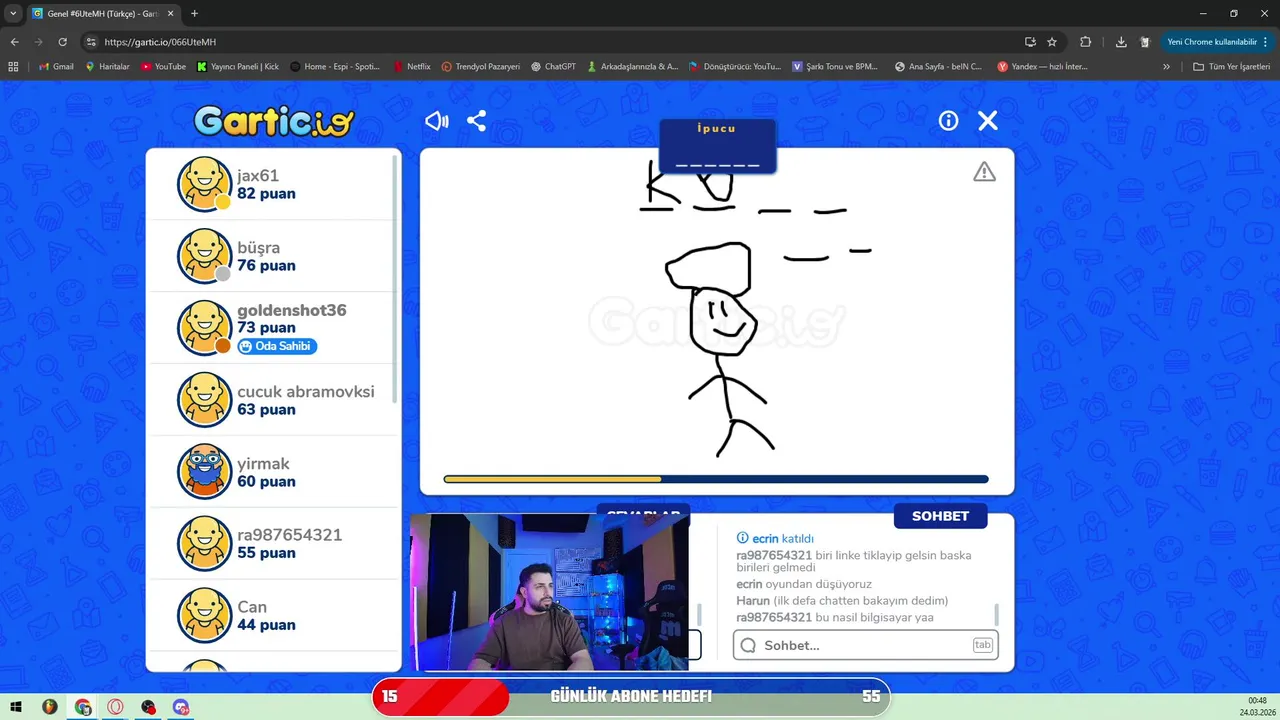Open the Chrome extensions puzzle icon
1280x720 pixels.
pos(1085,42)
